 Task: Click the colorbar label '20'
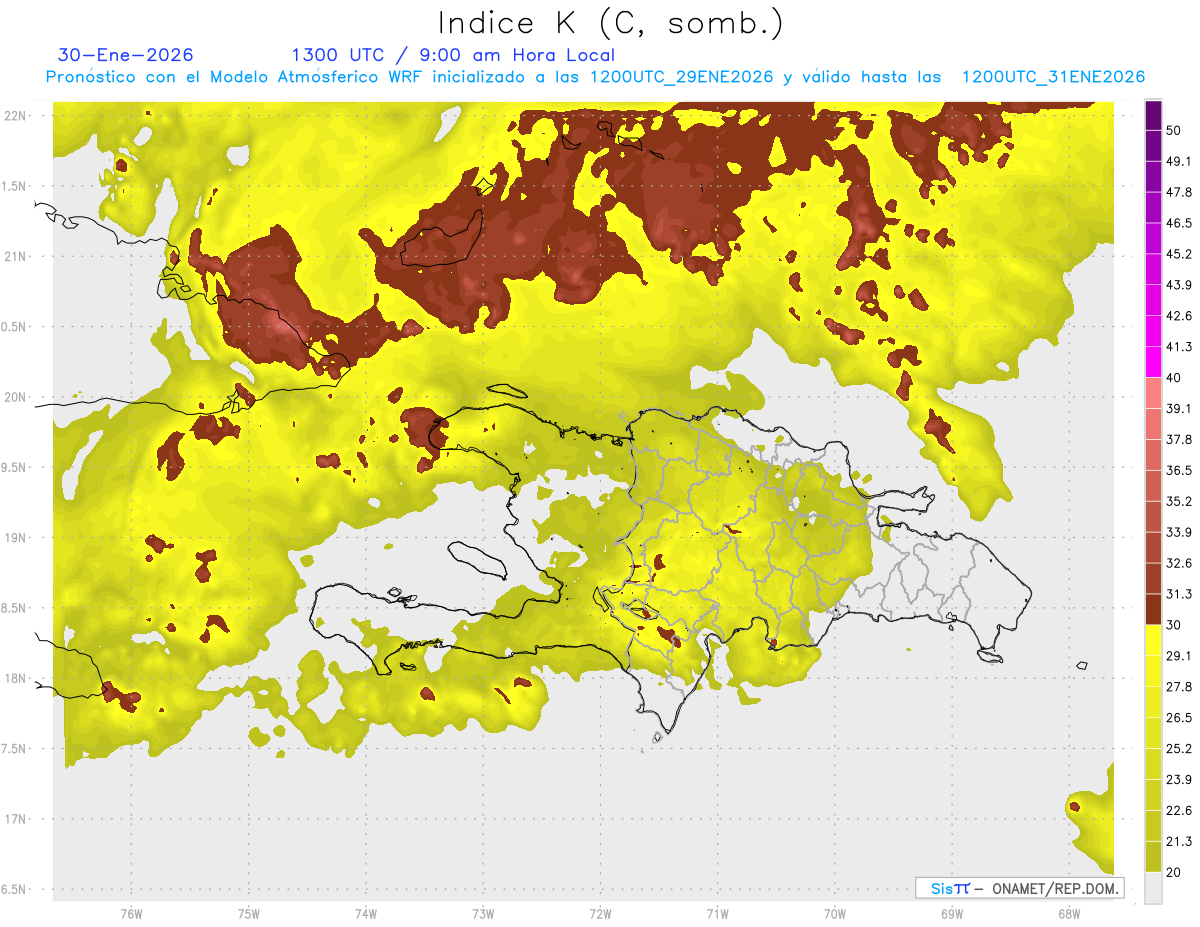point(1175,872)
